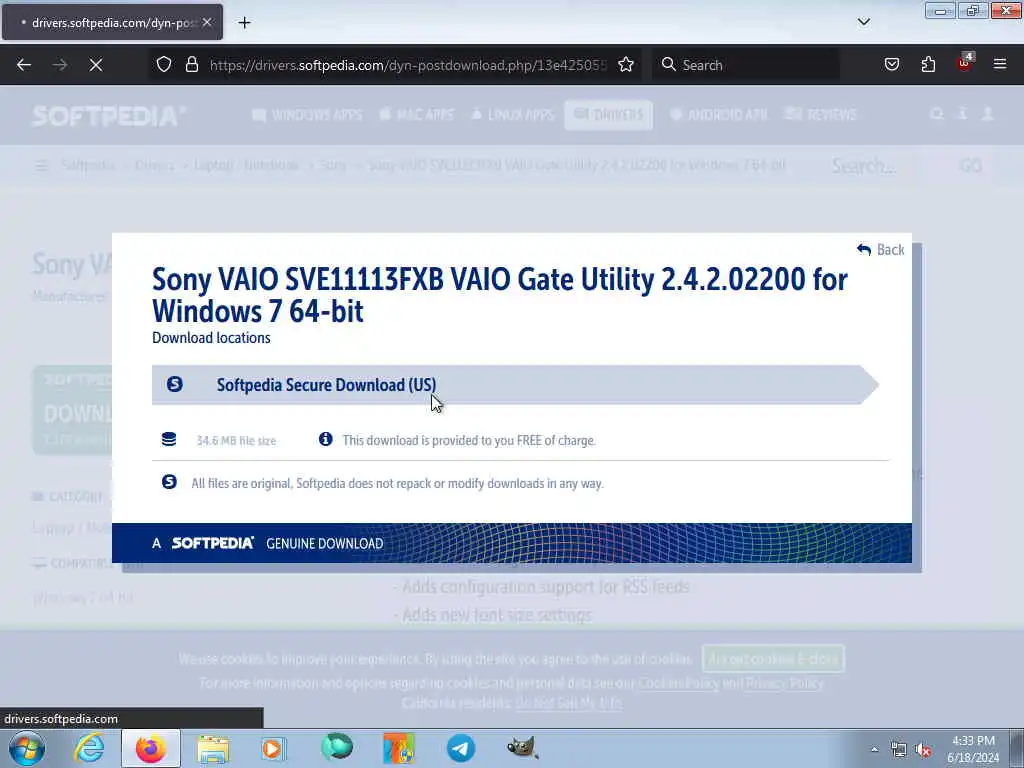Click the S icon beside all files original
This screenshot has width=1024, height=768.
[x=169, y=482]
